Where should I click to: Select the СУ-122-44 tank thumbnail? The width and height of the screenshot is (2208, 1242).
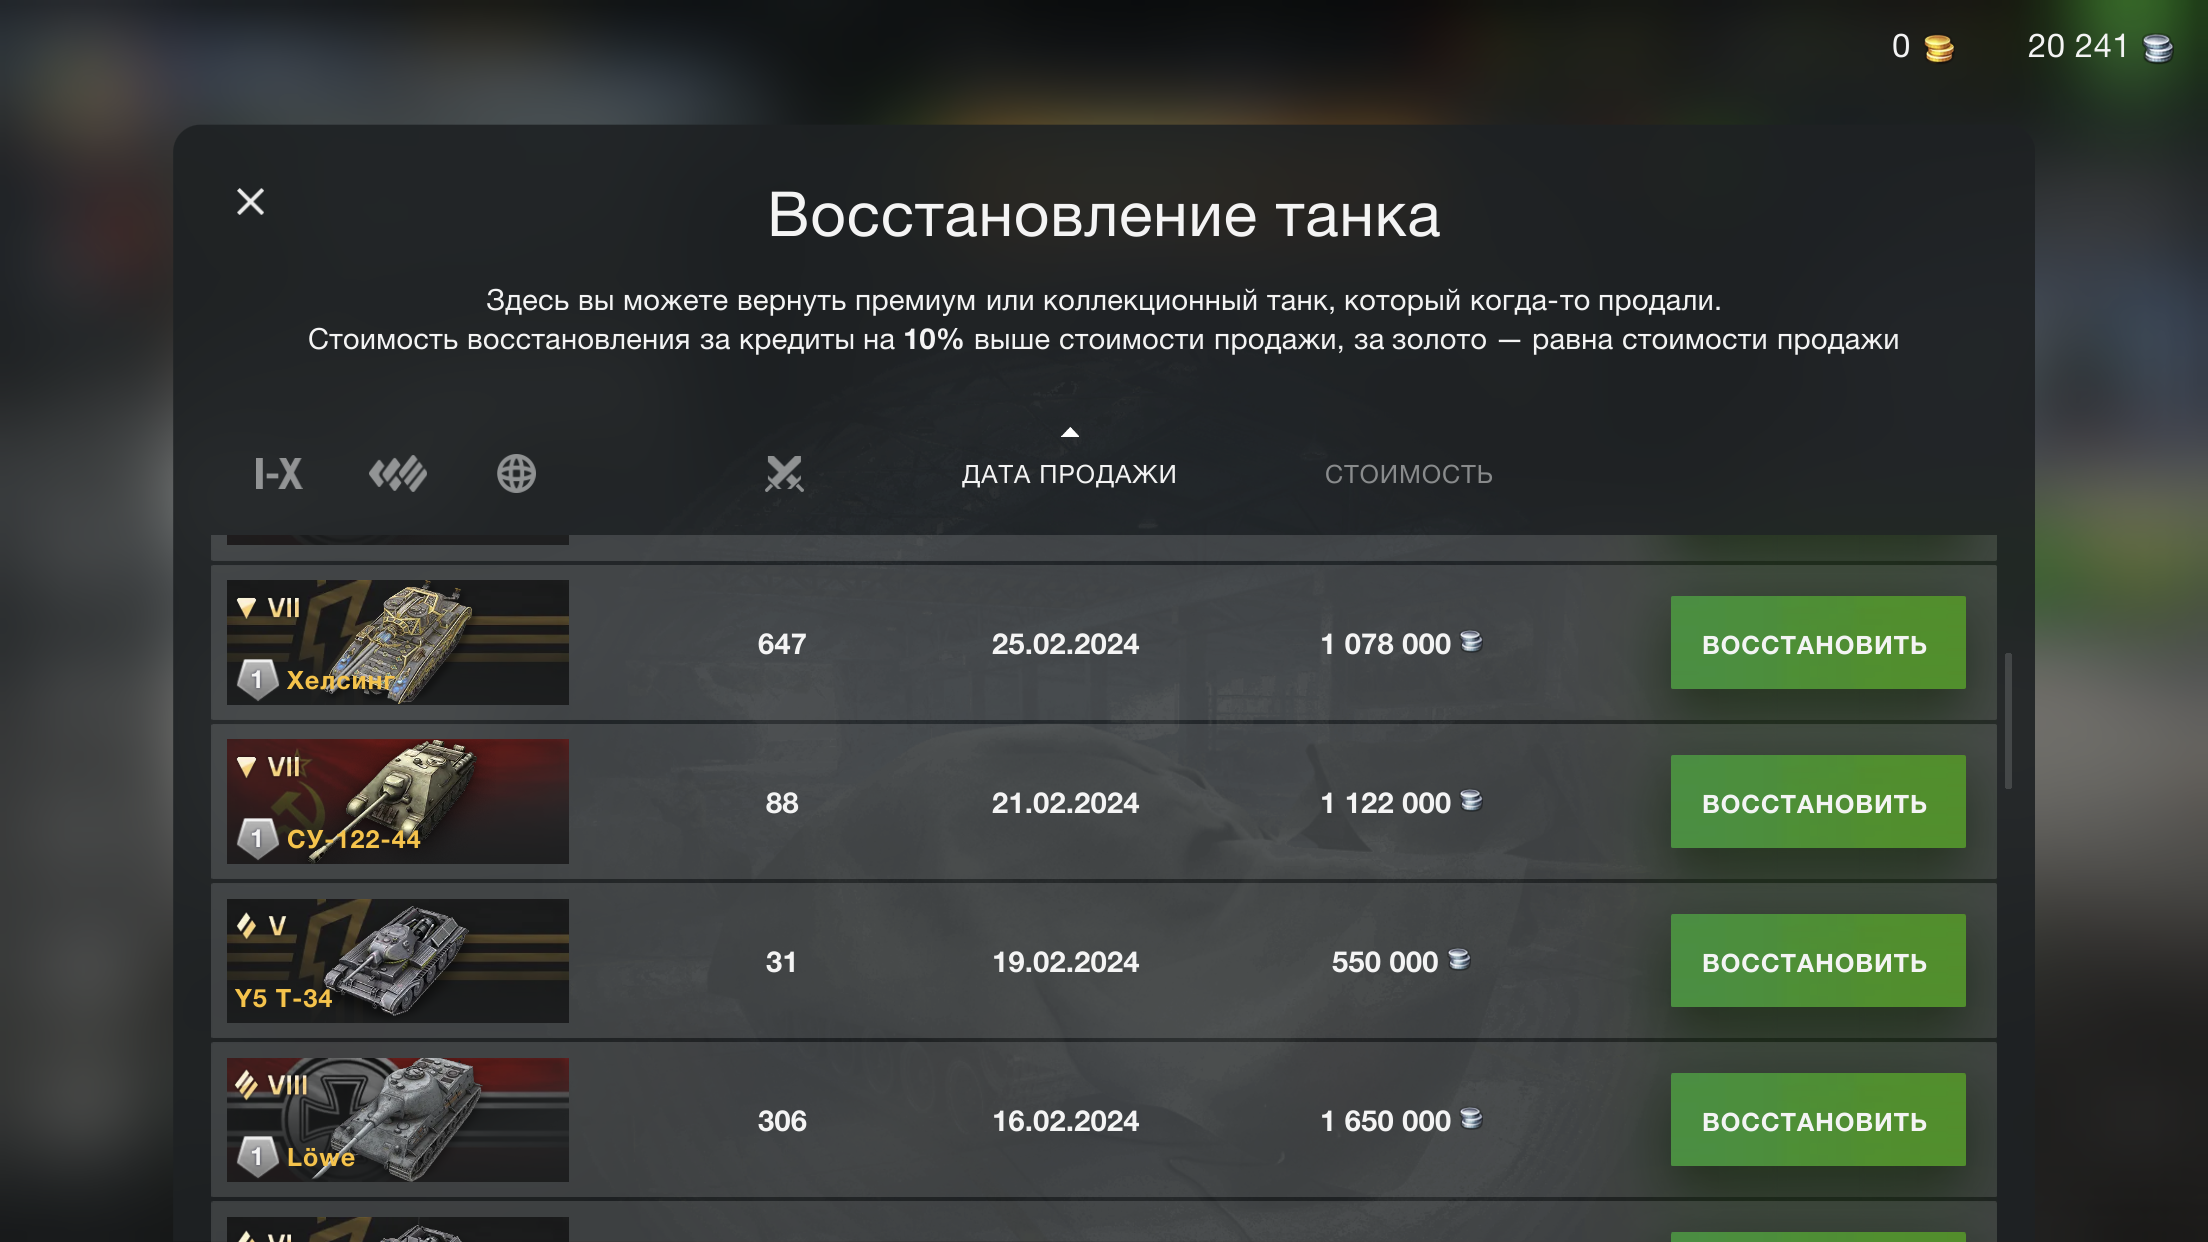398,802
